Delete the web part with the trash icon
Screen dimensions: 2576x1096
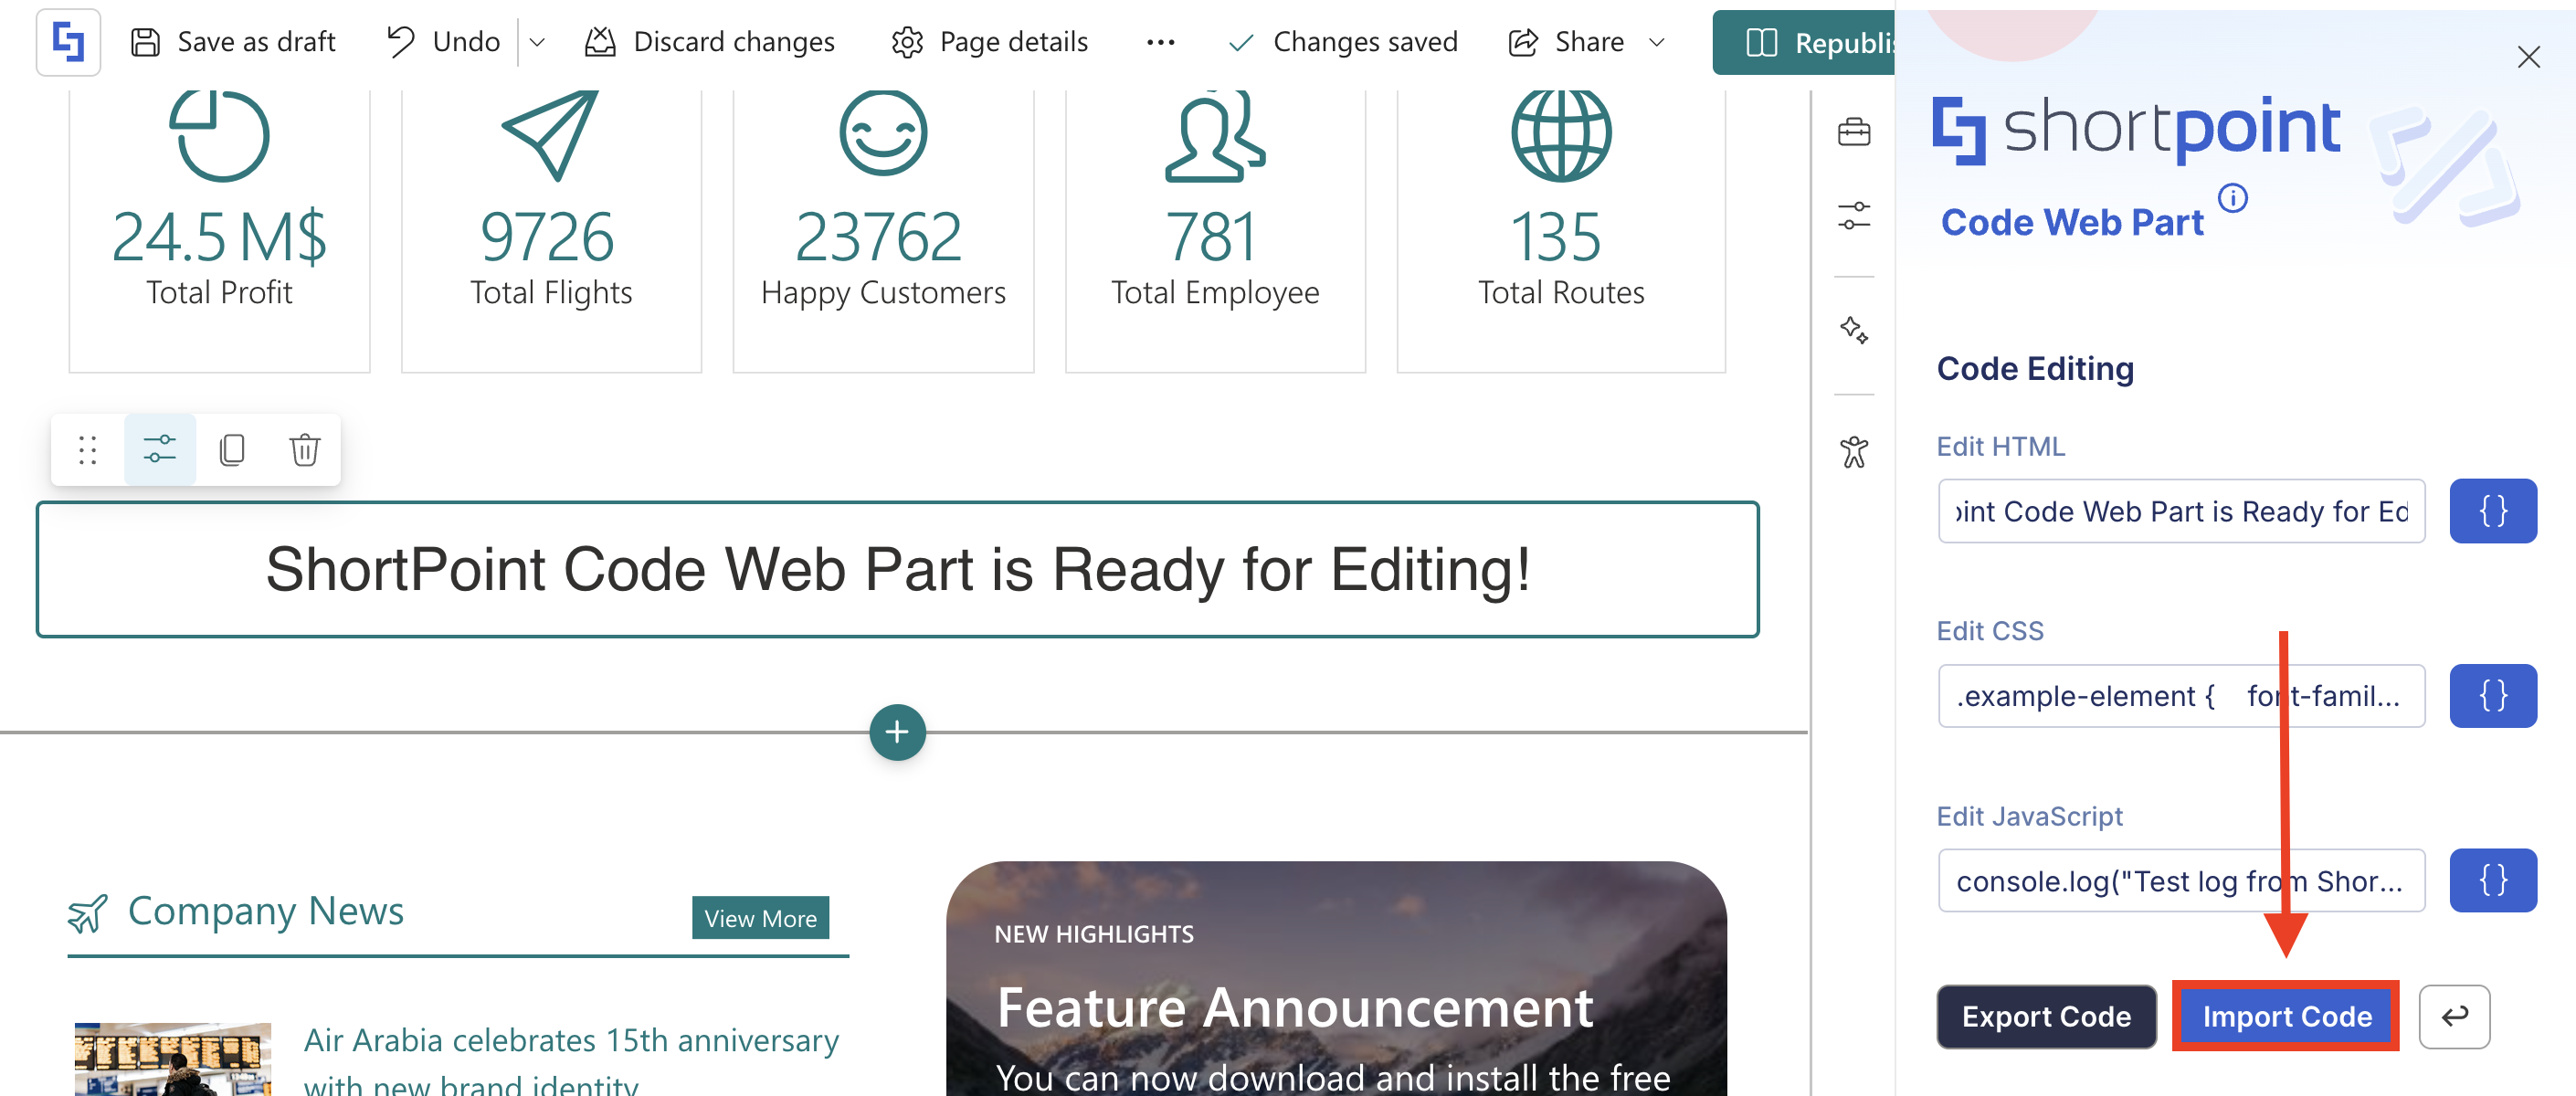[x=305, y=450]
